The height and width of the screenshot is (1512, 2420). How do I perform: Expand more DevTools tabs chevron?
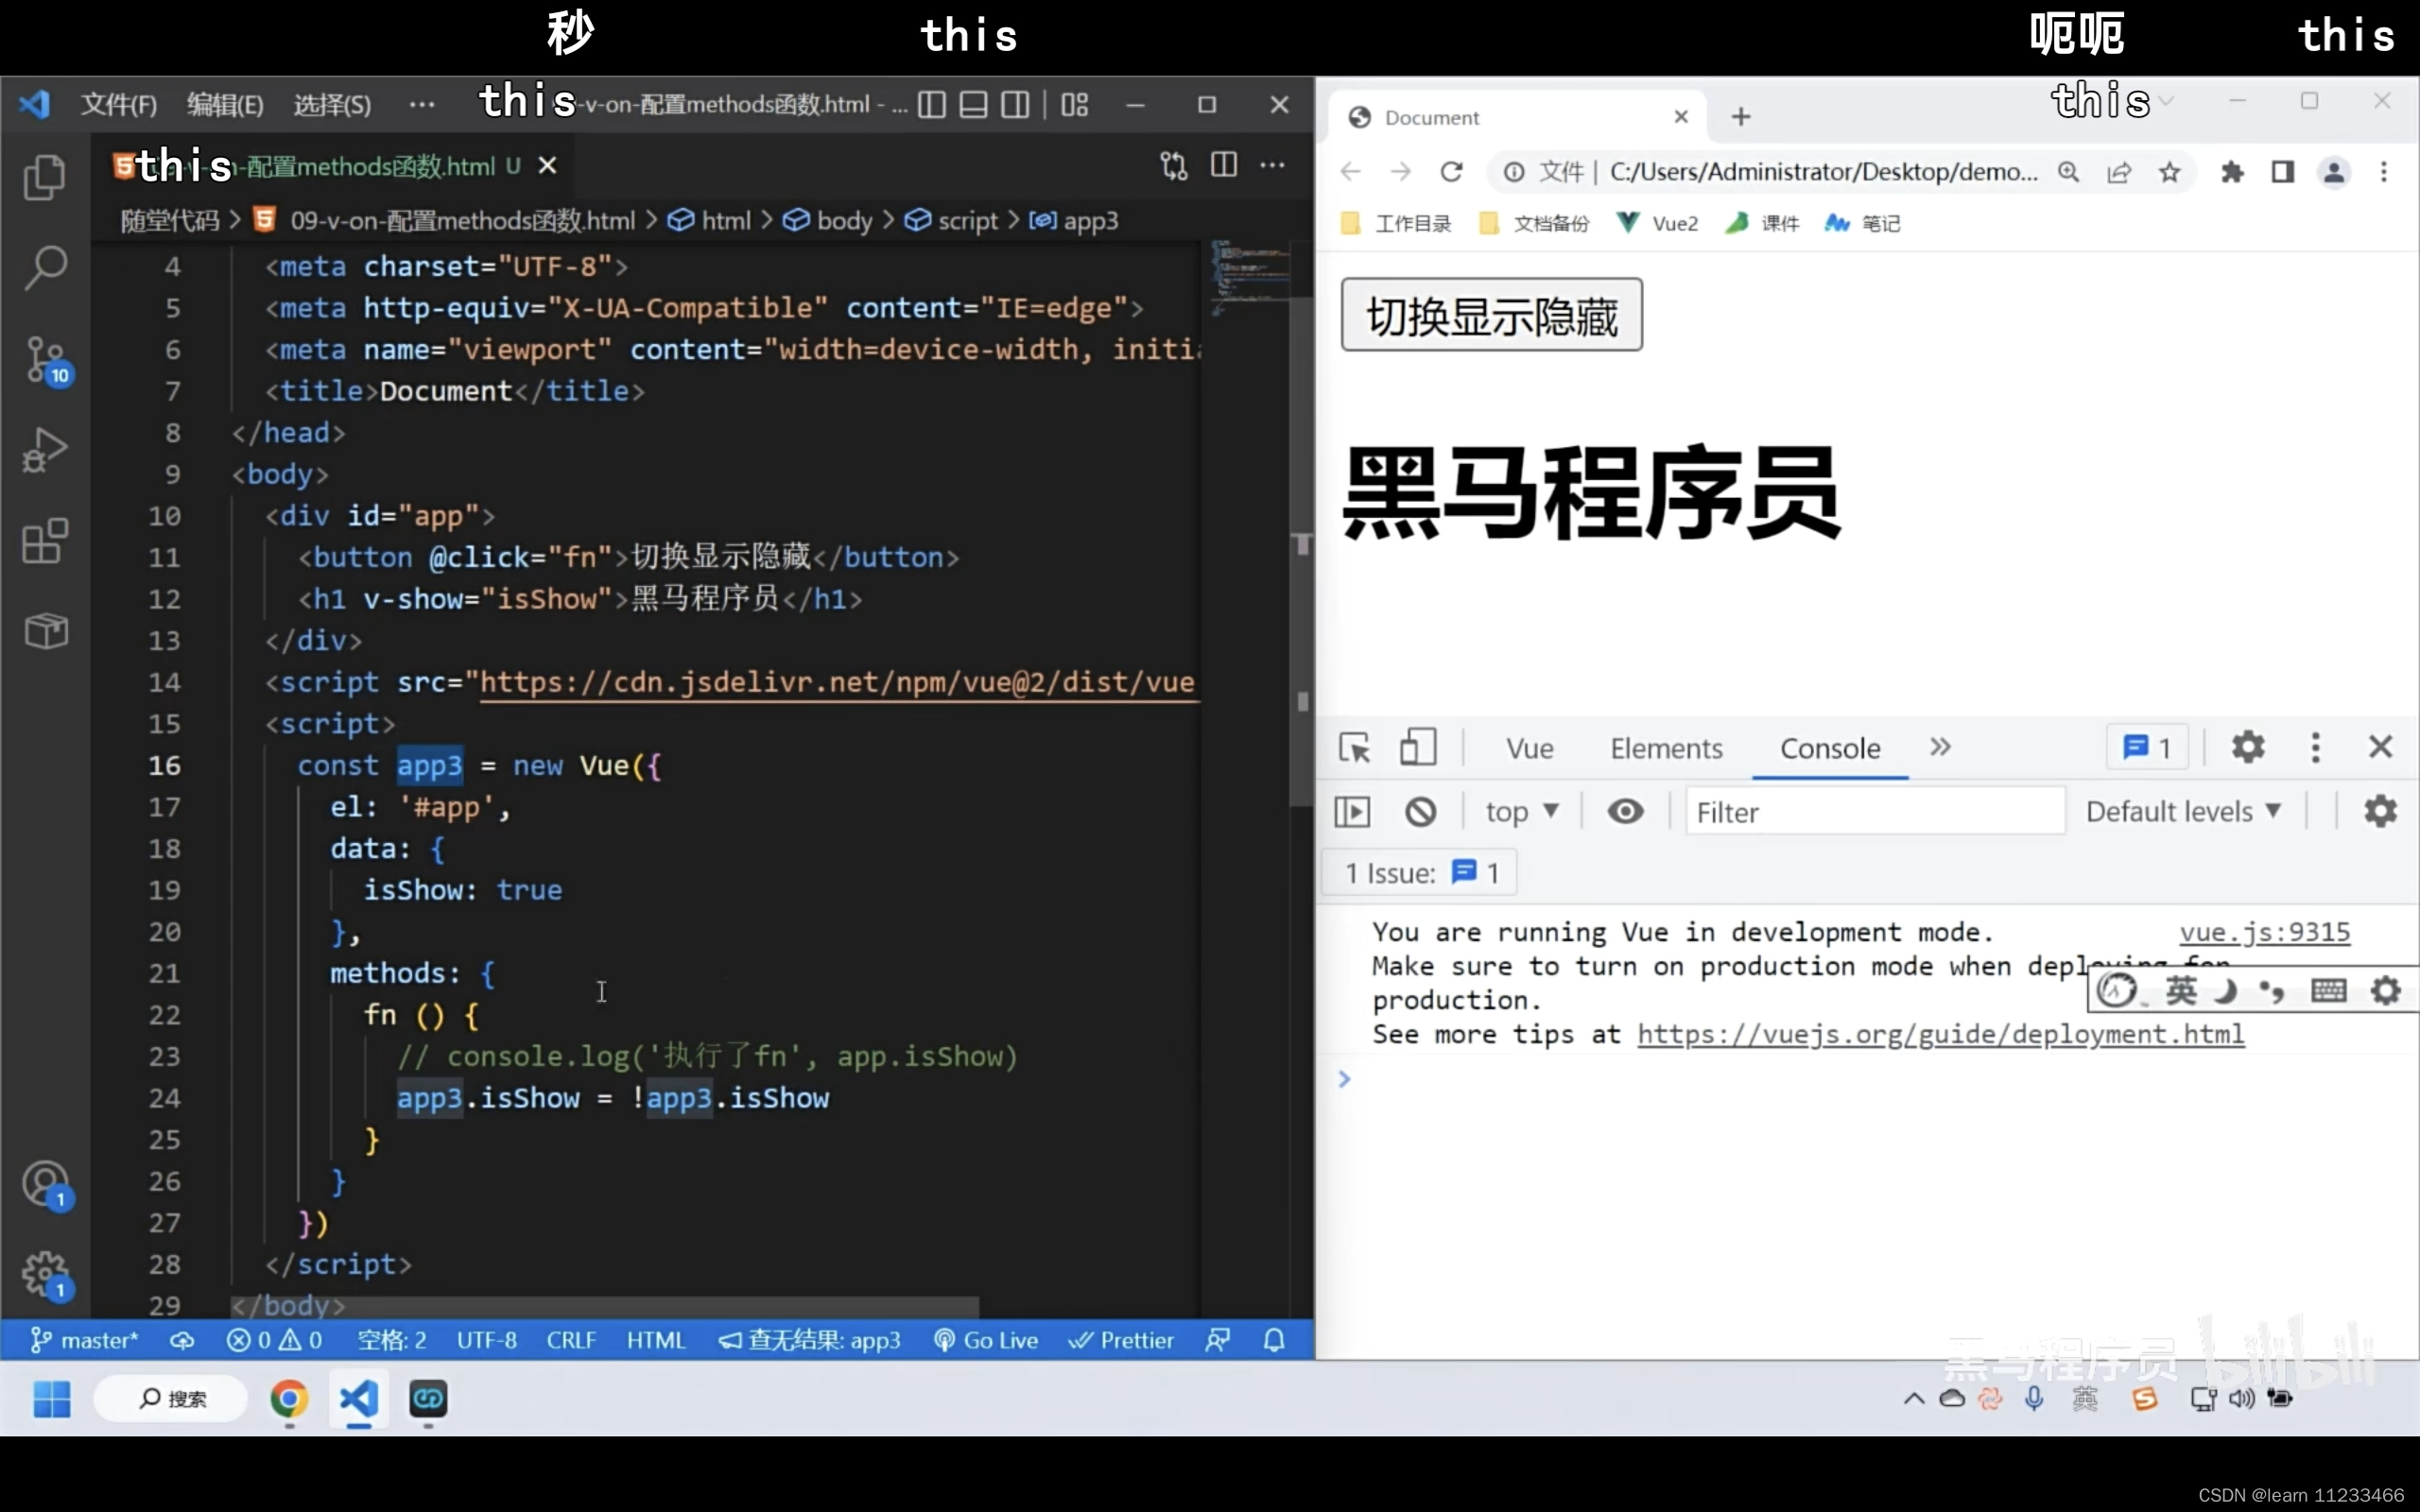1940,747
